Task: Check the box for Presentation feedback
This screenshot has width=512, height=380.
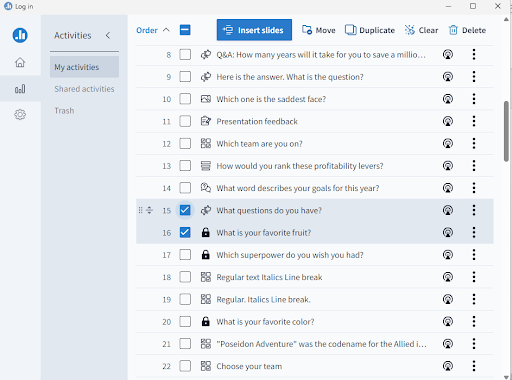Action: [185, 121]
